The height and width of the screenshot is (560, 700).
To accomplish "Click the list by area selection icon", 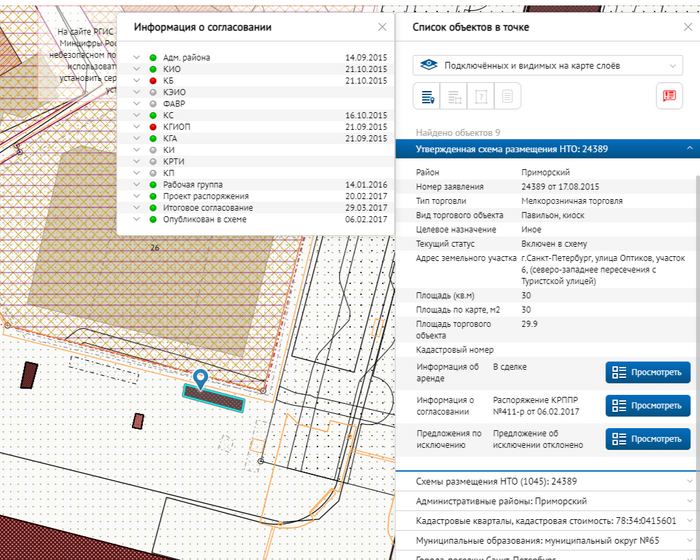I will (454, 97).
